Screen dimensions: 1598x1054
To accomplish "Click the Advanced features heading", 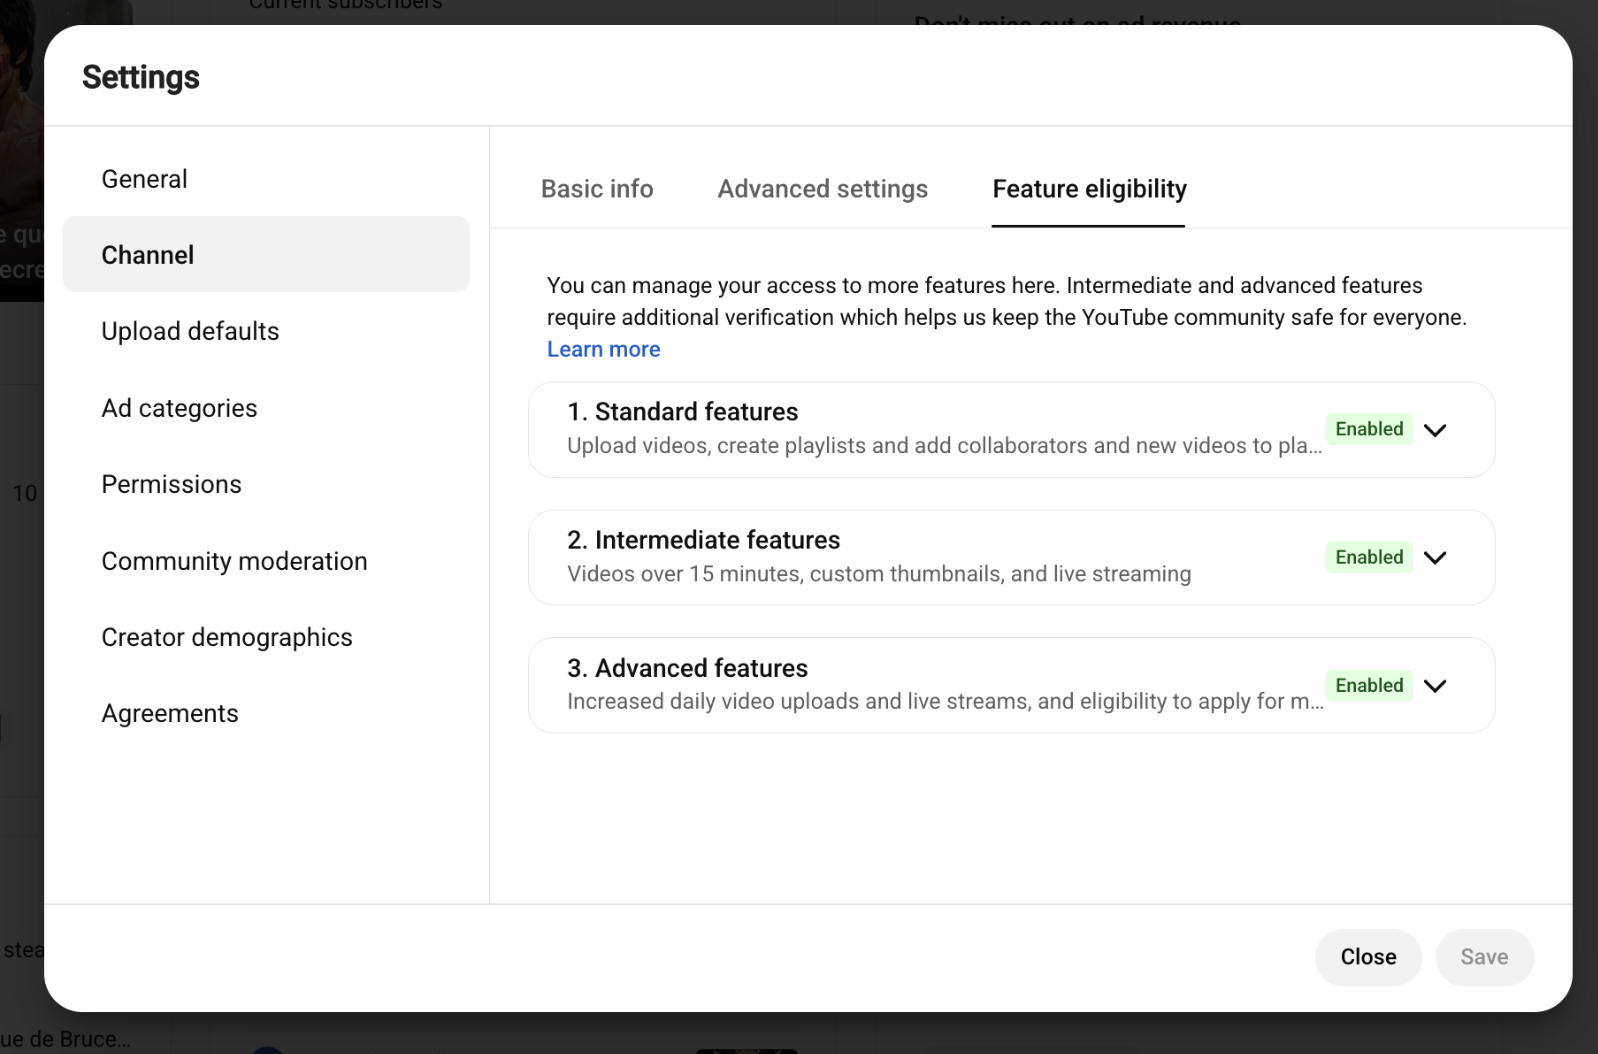I will 687,668.
